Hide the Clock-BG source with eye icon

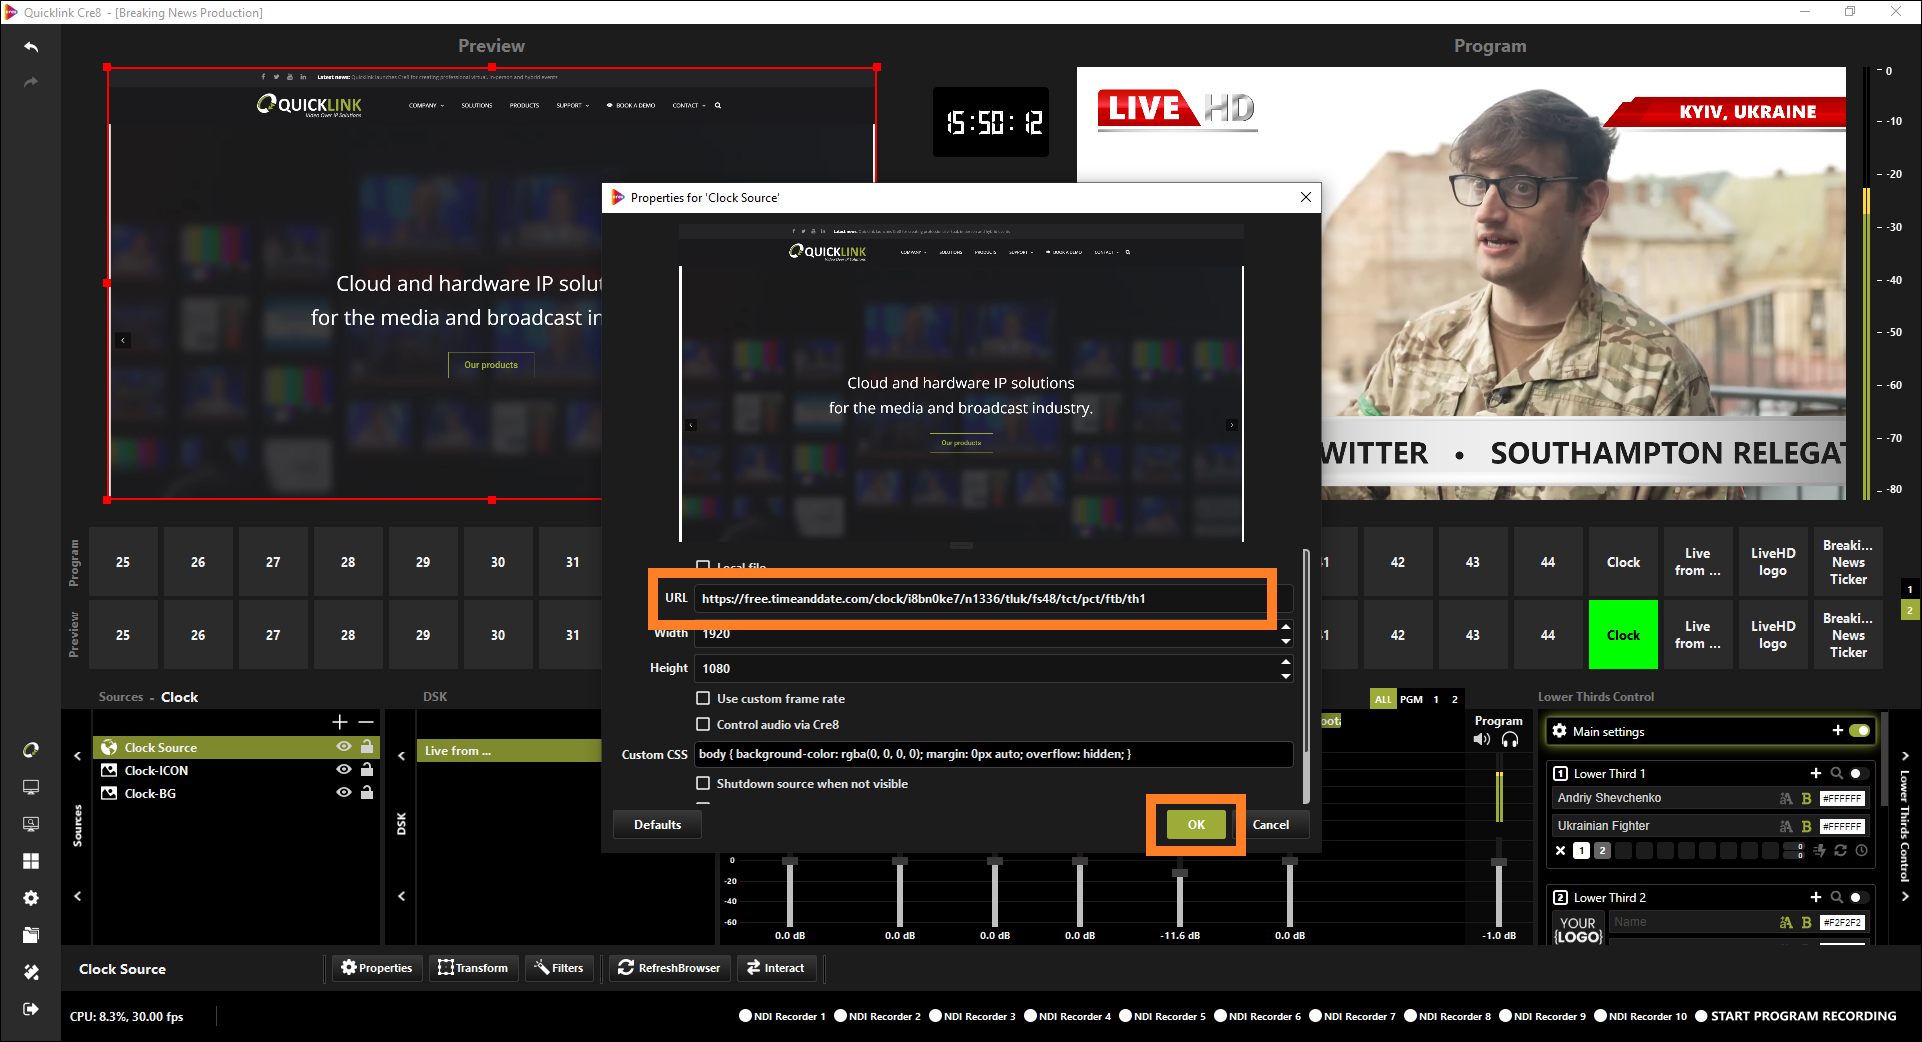344,793
